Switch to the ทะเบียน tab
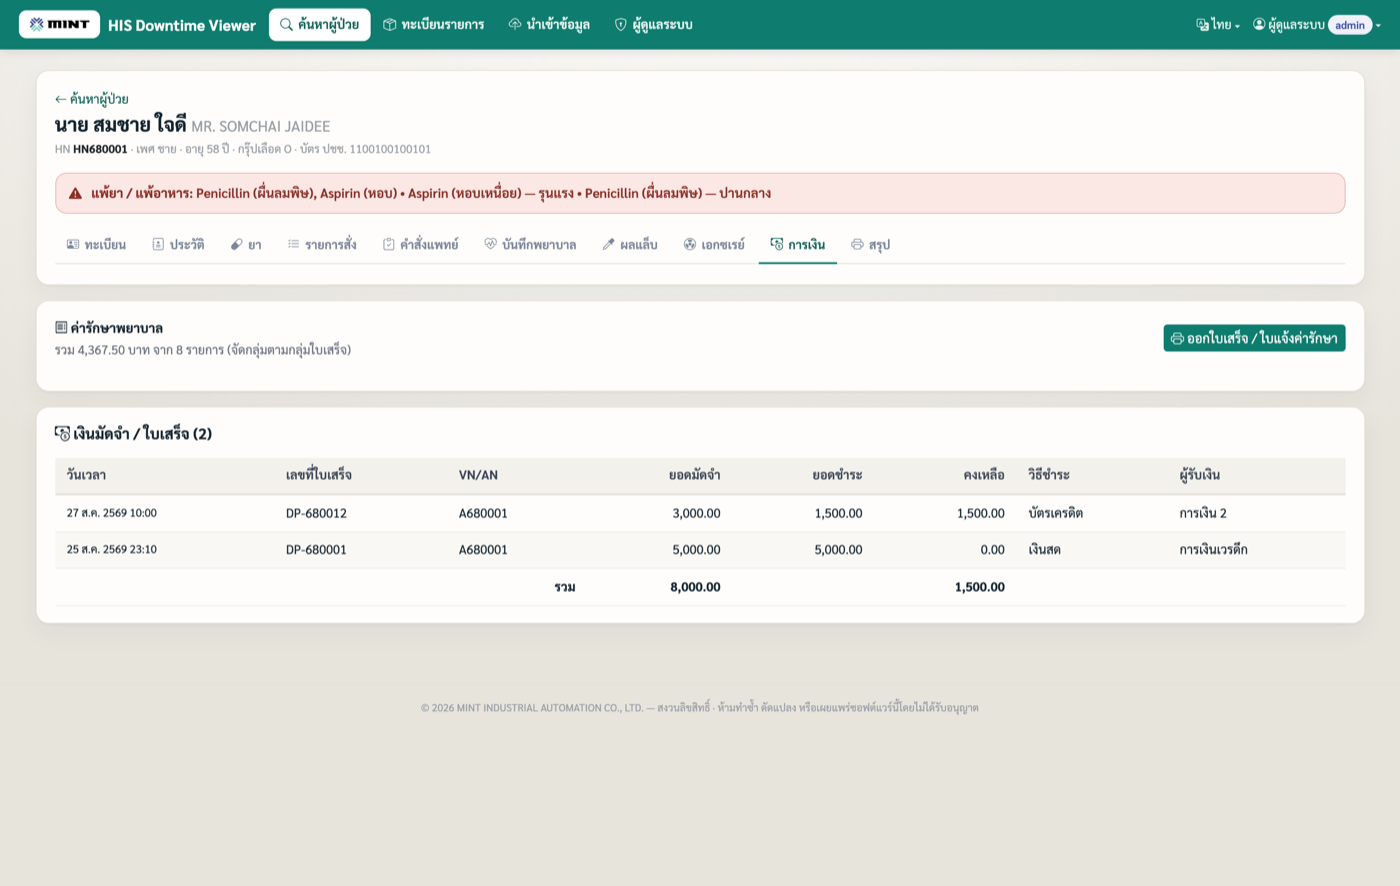The image size is (1400, 886). [96, 244]
